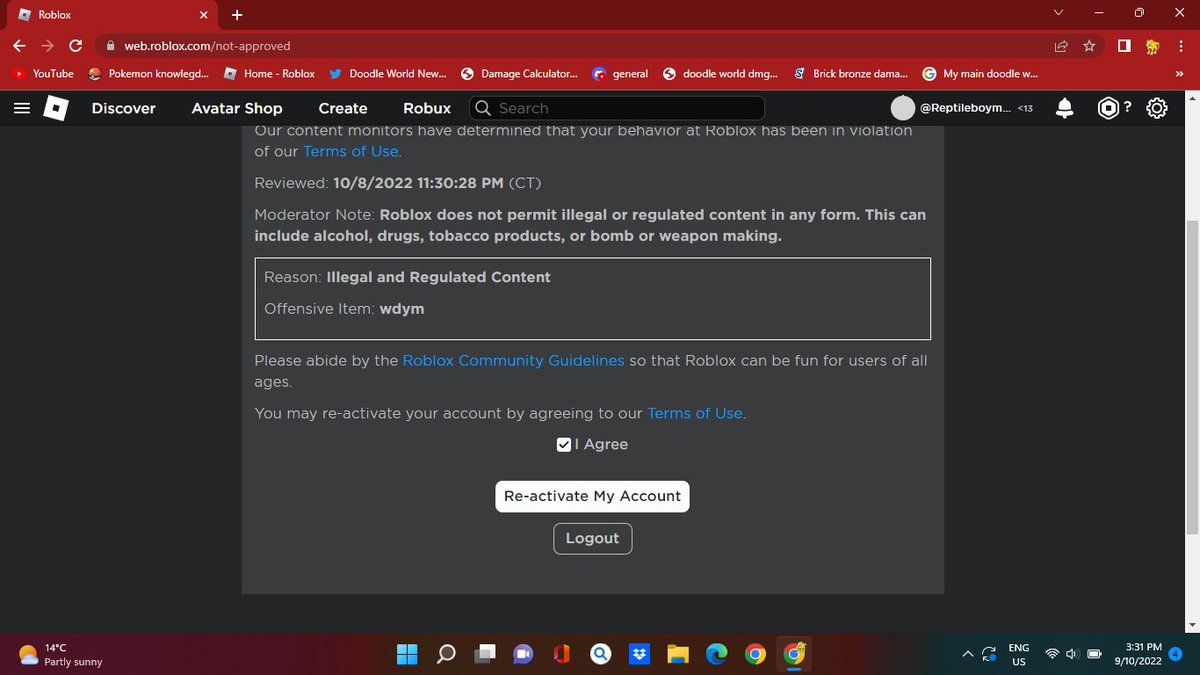Open the general bookmark
The height and width of the screenshot is (675, 1200).
(620, 73)
